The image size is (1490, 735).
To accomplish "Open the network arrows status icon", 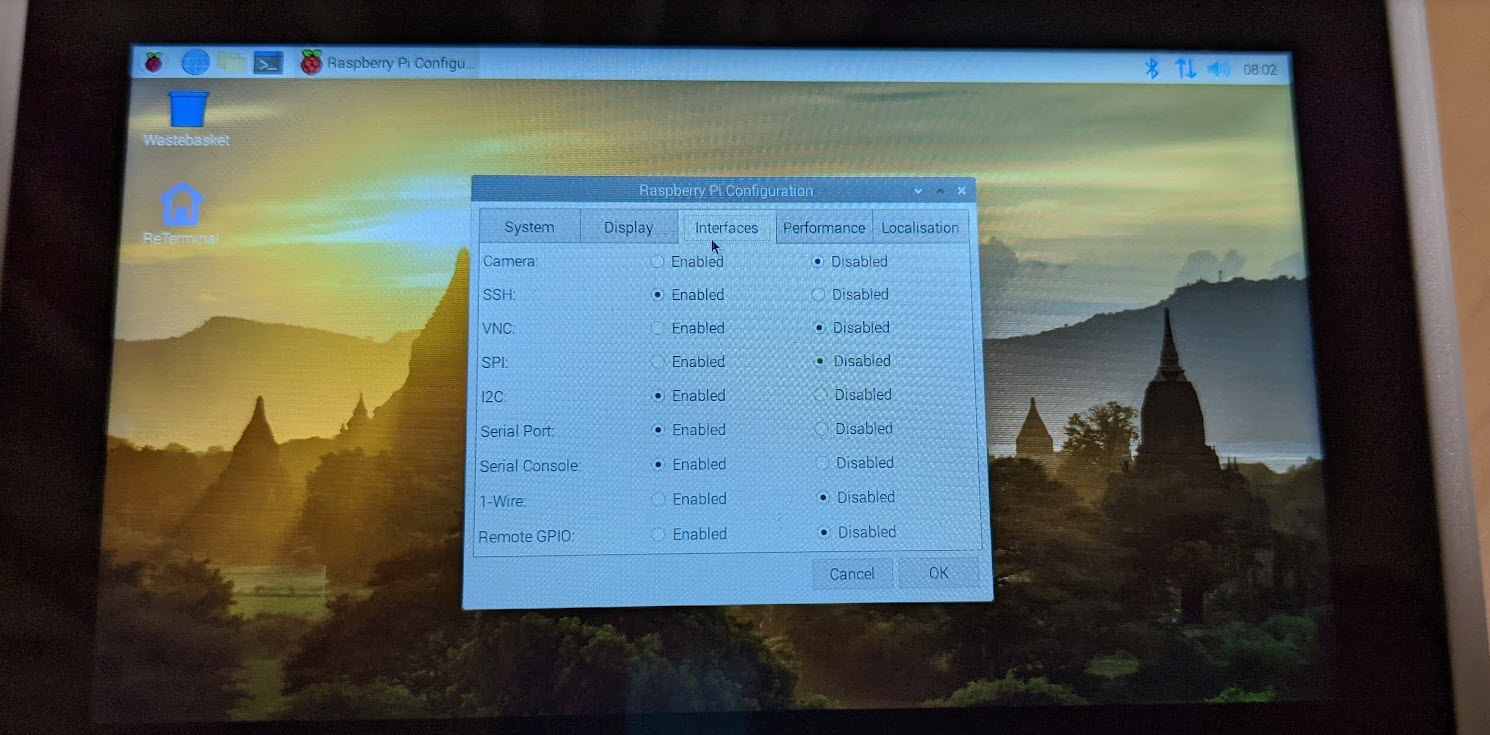I will tap(1185, 68).
